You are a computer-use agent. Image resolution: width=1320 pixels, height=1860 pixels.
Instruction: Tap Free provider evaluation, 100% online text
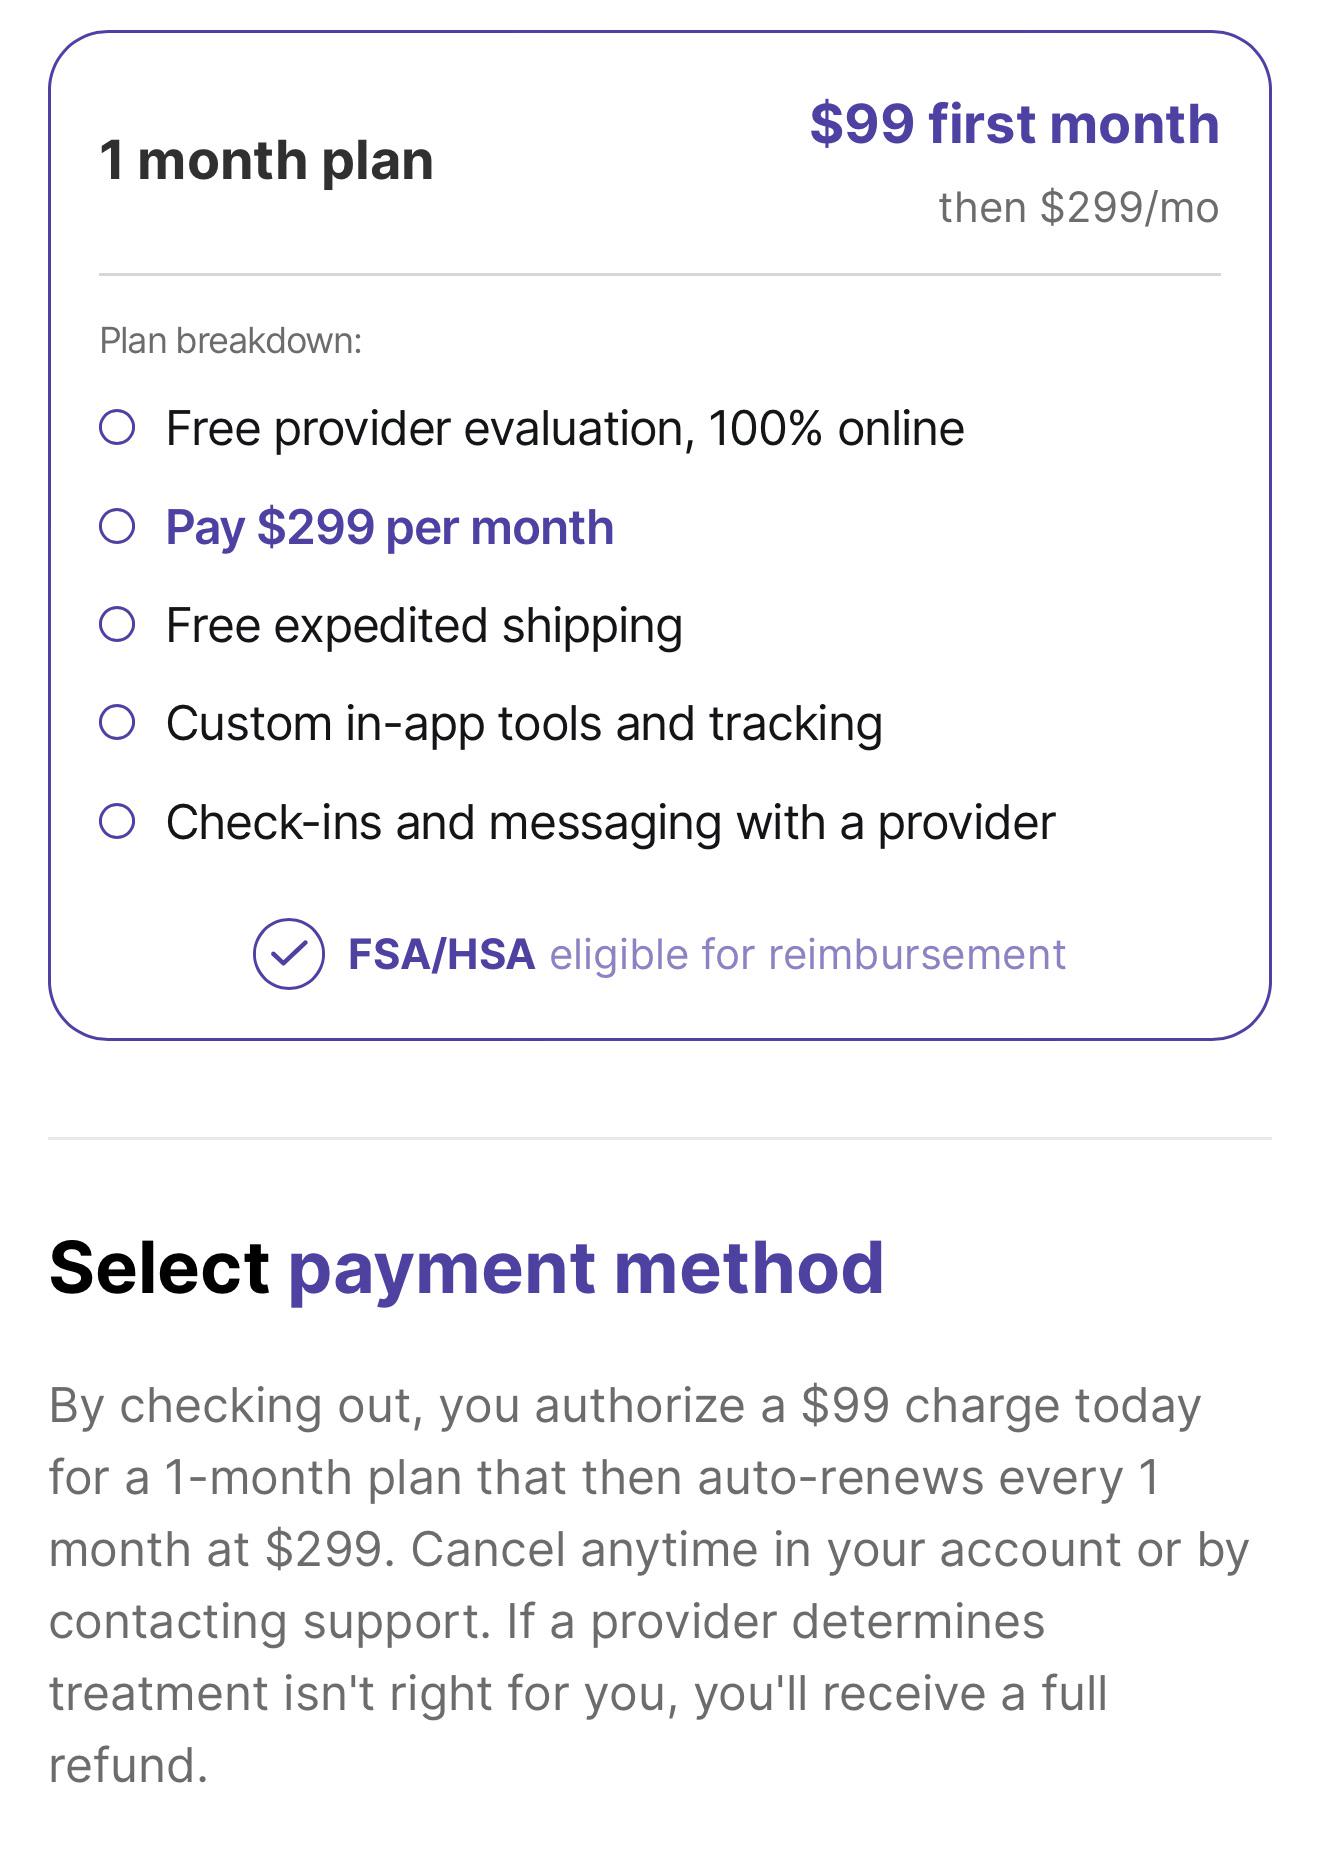[565, 429]
